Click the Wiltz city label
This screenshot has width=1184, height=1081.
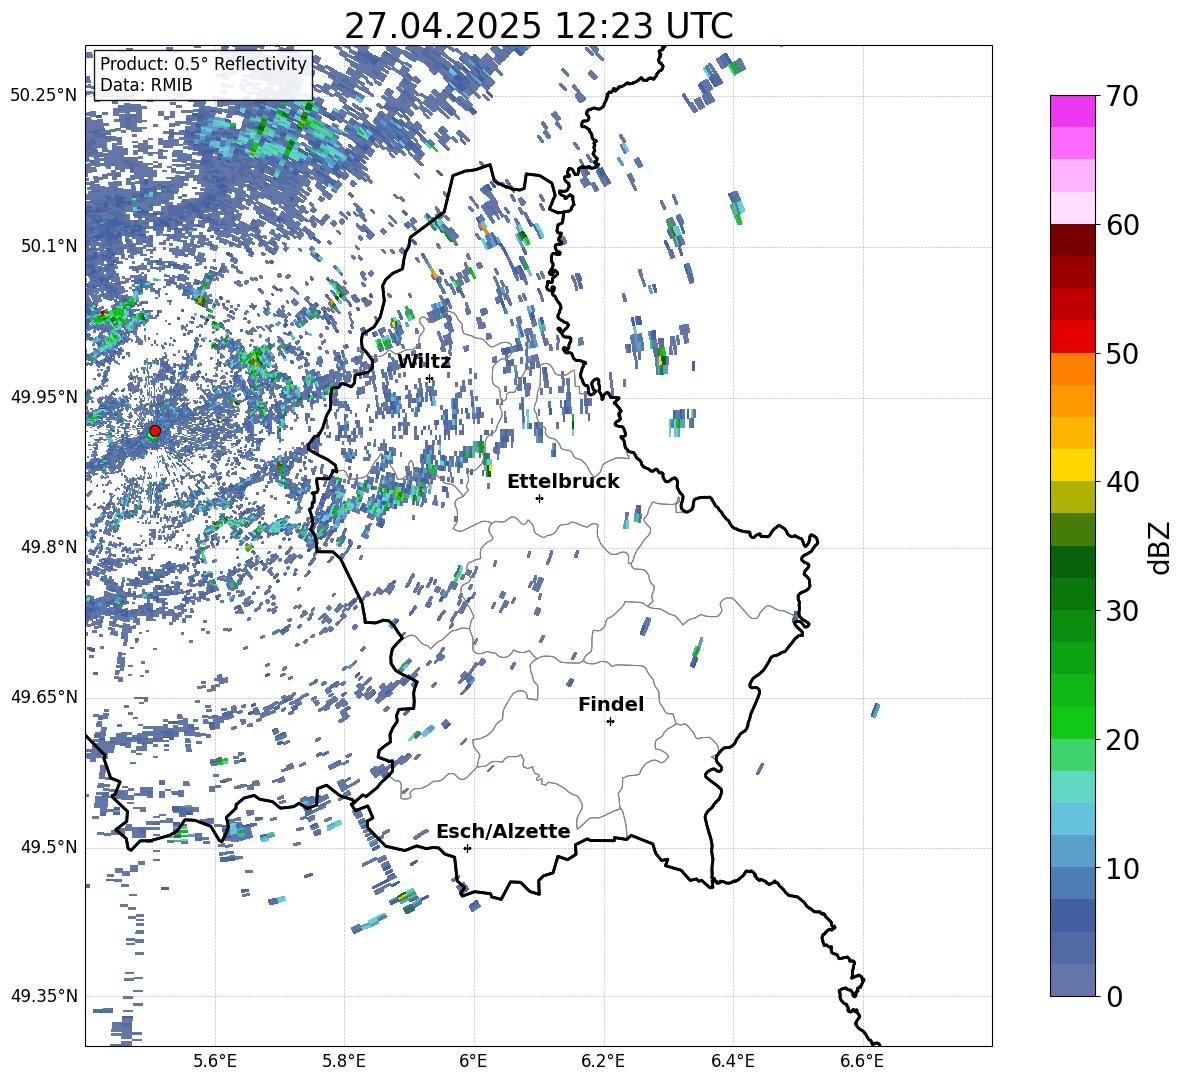coord(424,362)
